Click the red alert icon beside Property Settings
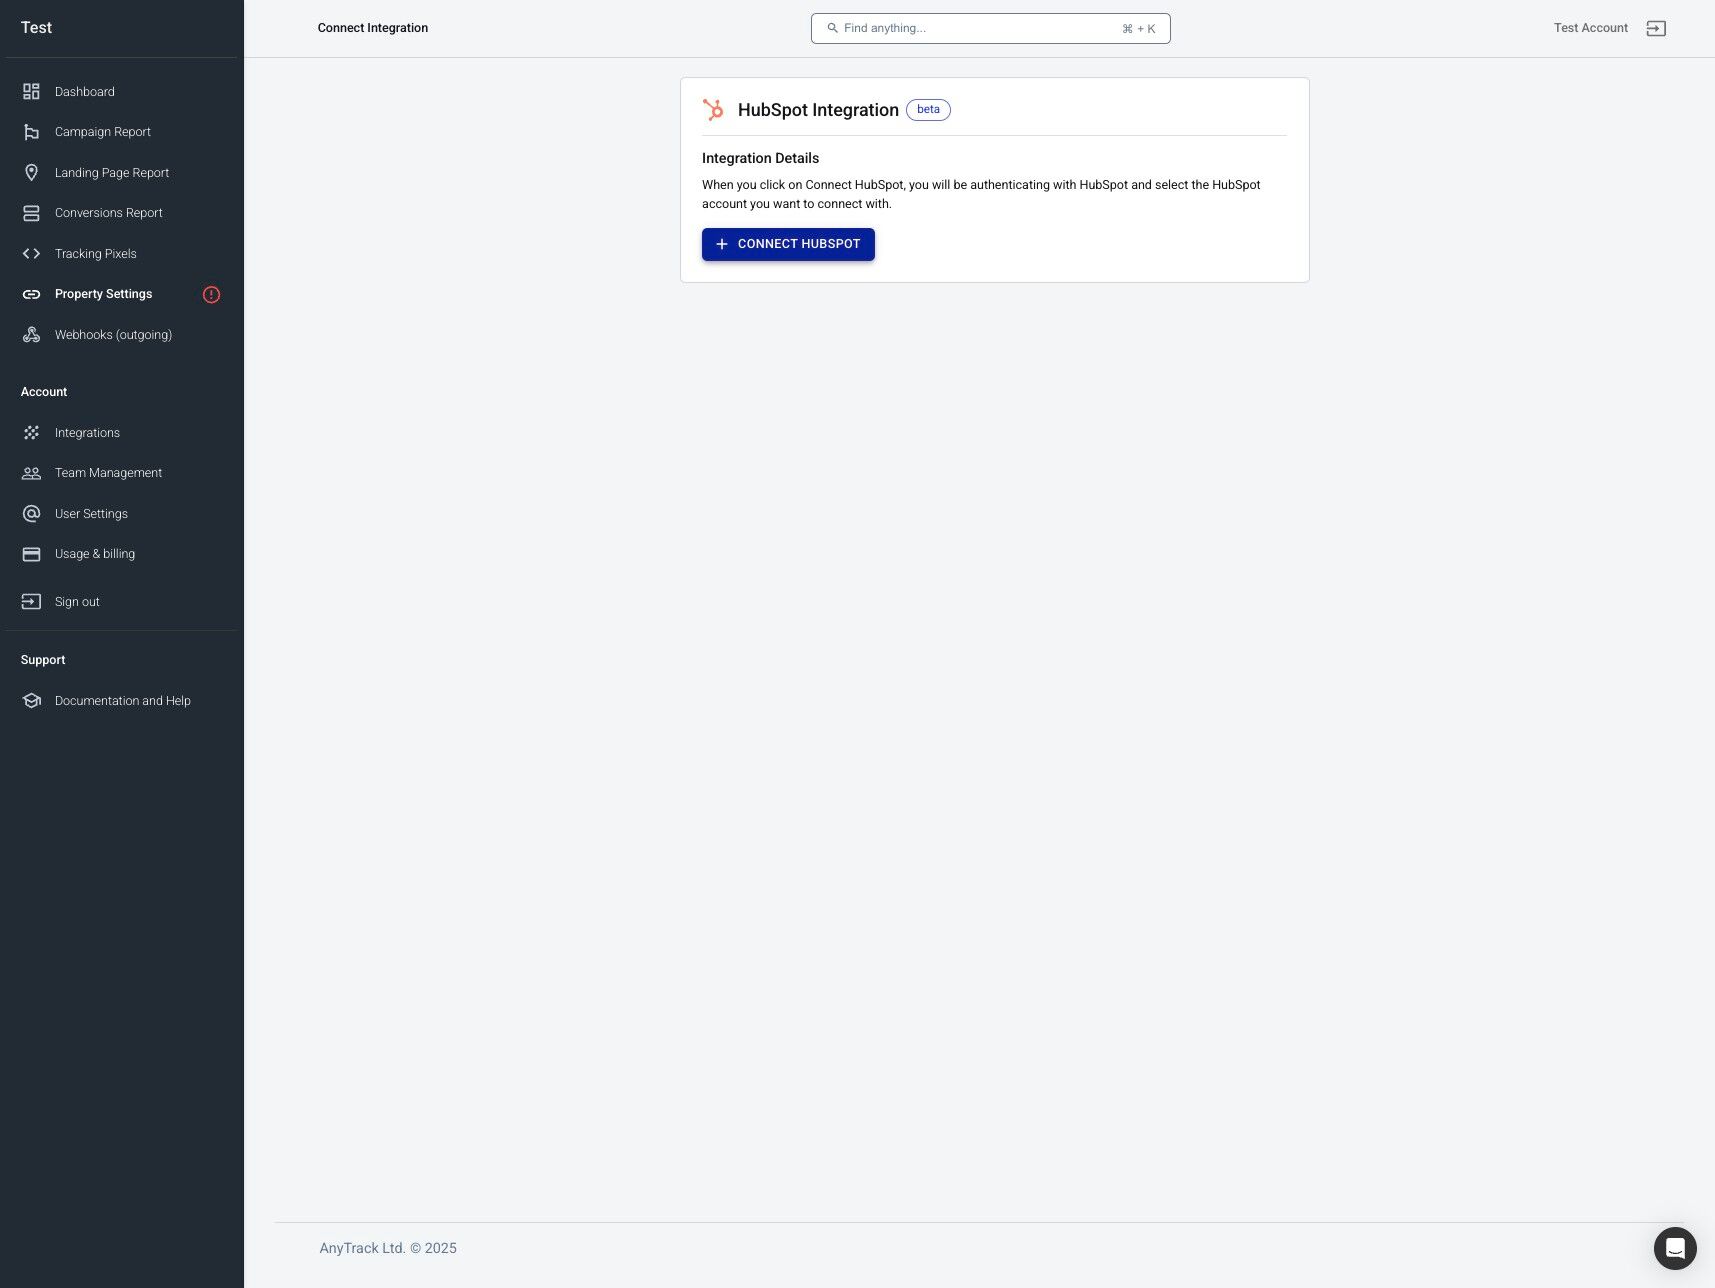 pos(211,294)
